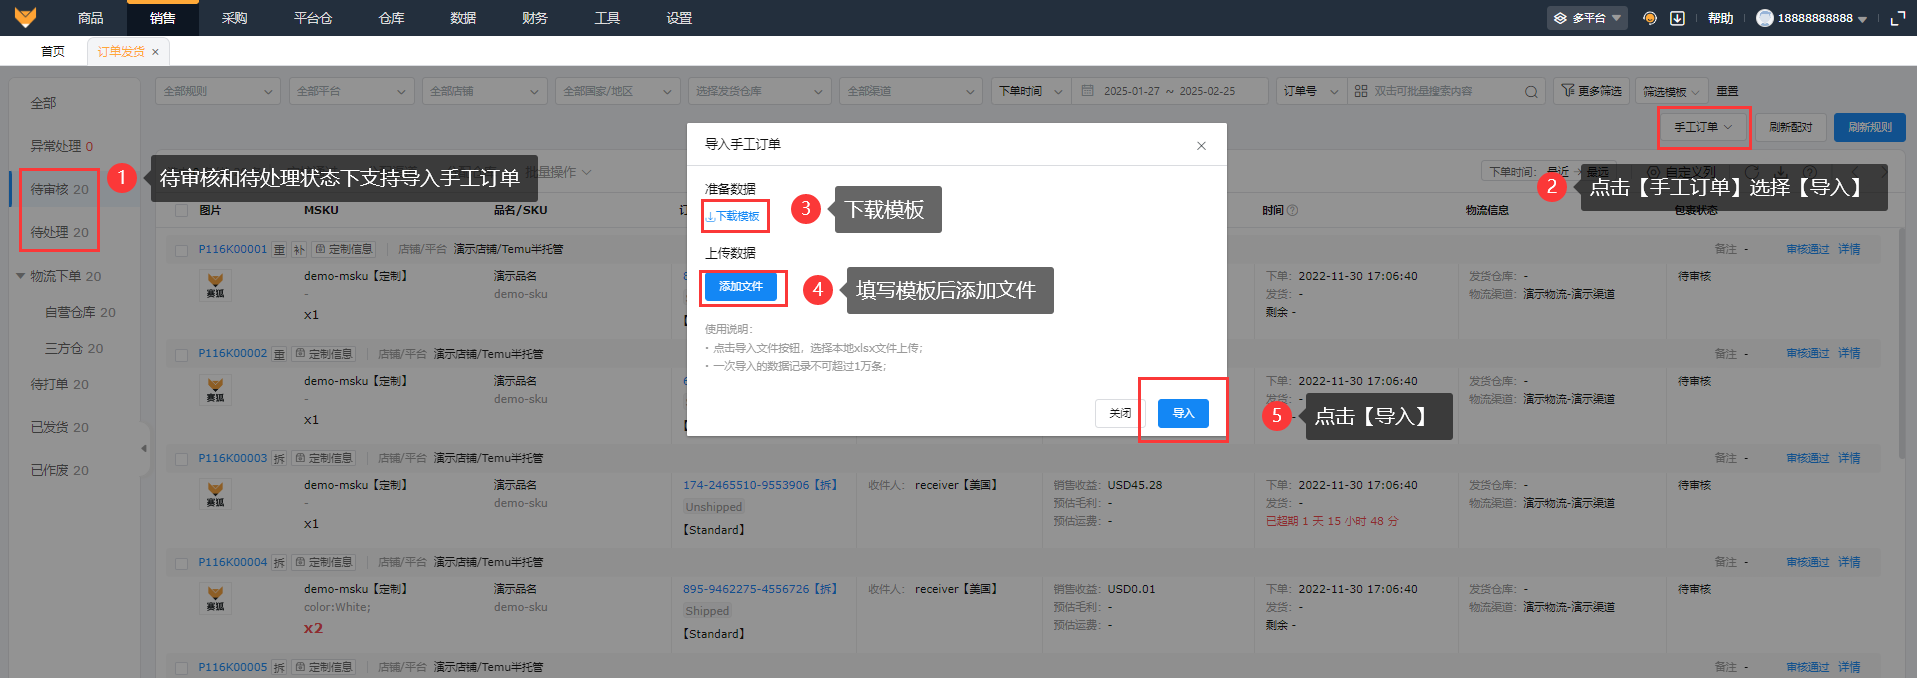Click the 重 tag icon on order P116K00001
This screenshot has width=1917, height=678.
coord(279,249)
